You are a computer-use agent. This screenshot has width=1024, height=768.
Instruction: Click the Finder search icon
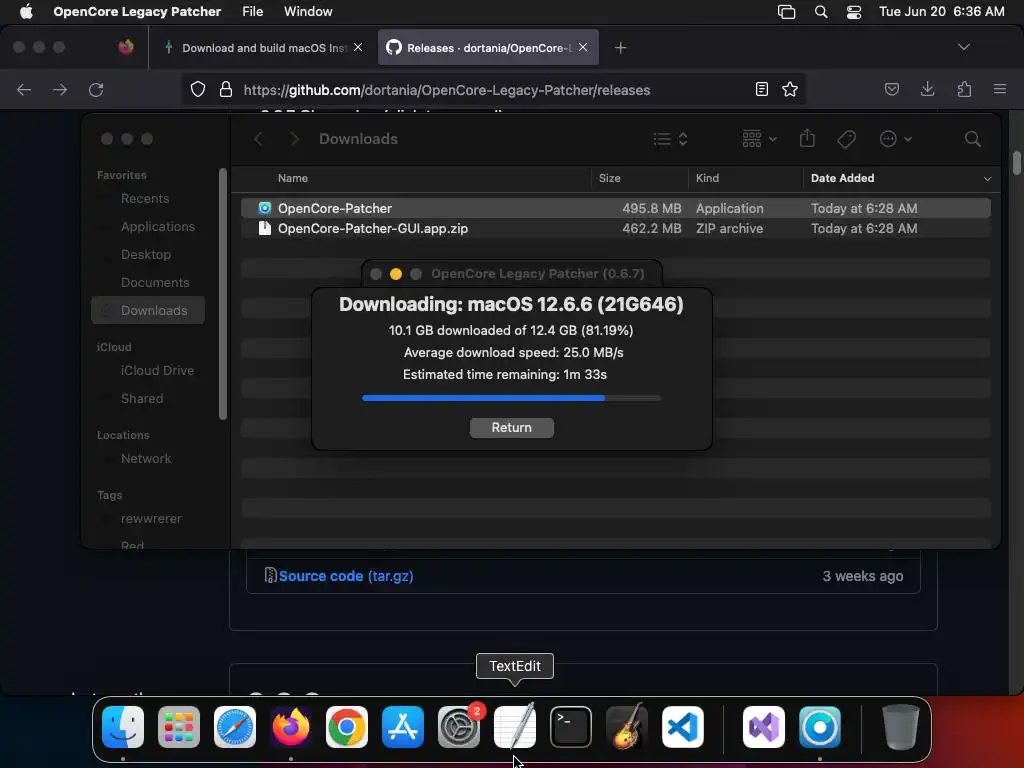(x=972, y=139)
